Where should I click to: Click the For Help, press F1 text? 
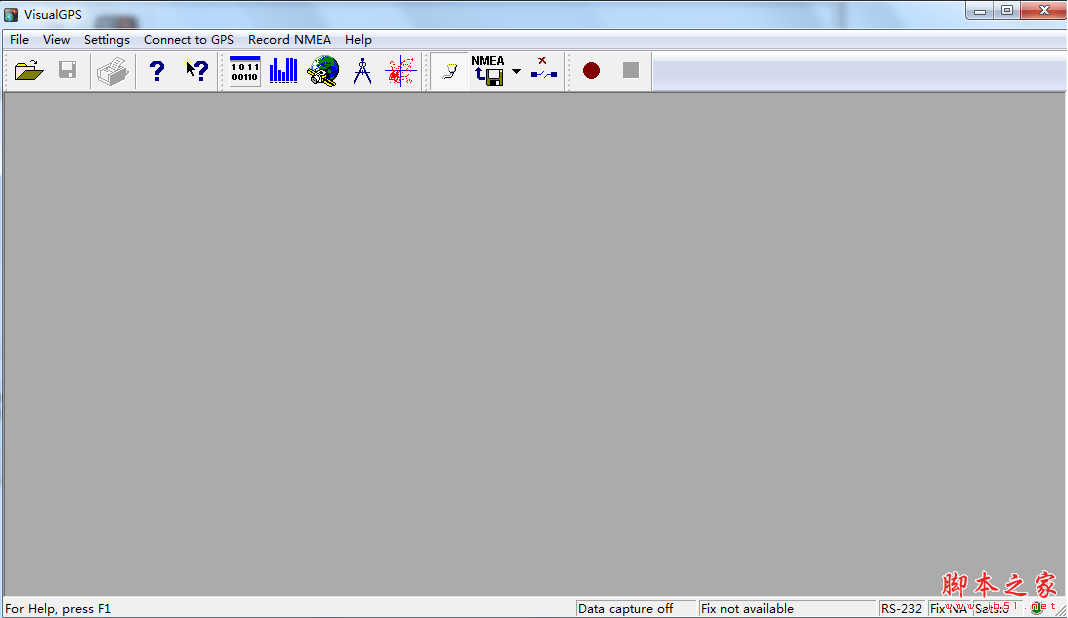[58, 608]
